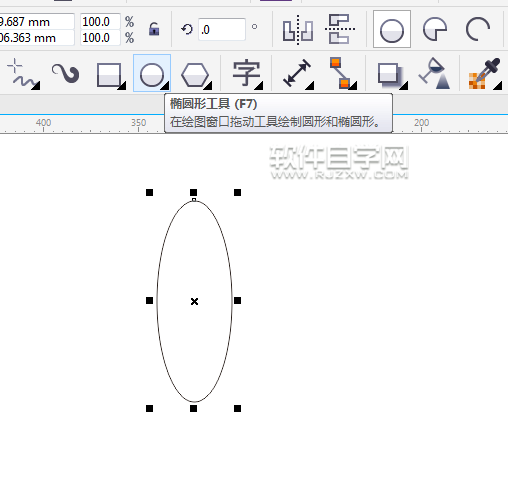Pick the Freehand curve tool
Viewport: 508px width, 482px height.
(x=23, y=74)
